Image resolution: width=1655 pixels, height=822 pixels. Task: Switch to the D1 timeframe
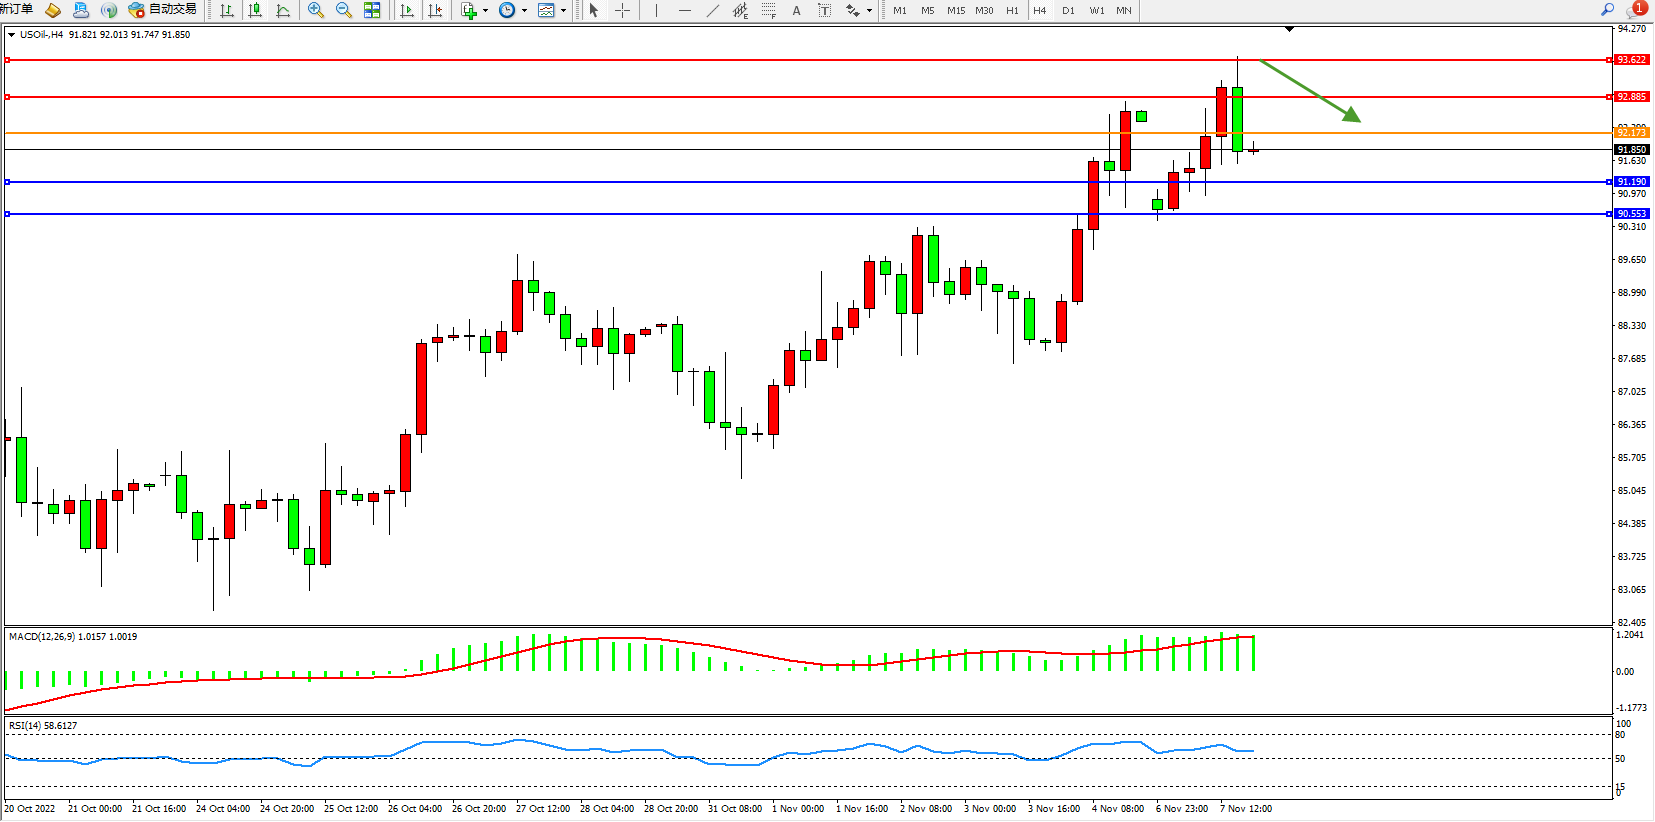tap(1068, 10)
